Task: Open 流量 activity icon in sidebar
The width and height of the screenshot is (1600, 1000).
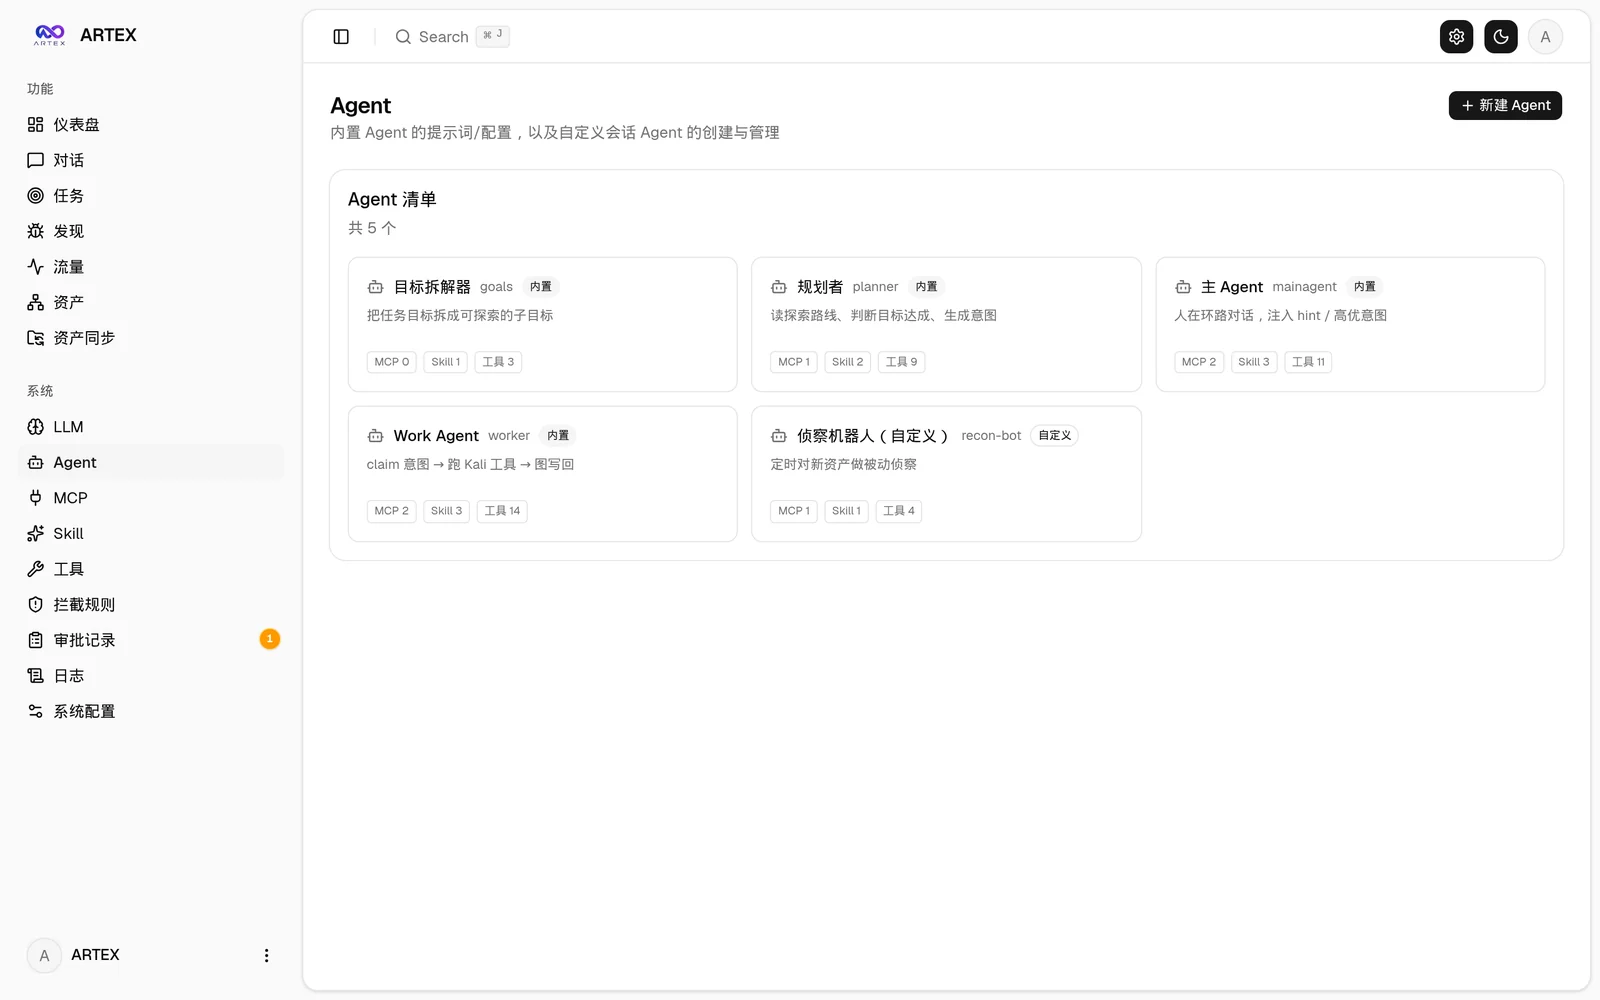Action: [36, 267]
